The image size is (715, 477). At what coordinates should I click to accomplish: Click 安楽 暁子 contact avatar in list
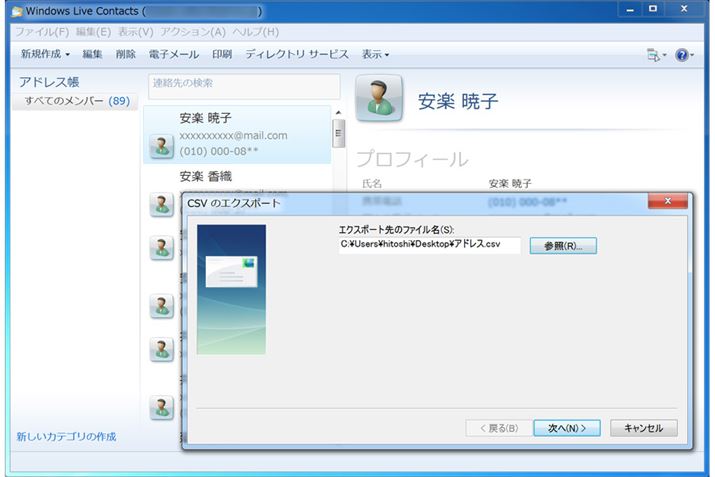pos(162,146)
